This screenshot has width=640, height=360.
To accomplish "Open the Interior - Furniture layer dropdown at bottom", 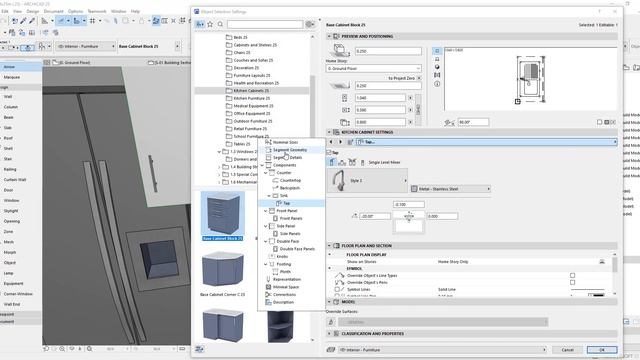I will click(442, 350).
